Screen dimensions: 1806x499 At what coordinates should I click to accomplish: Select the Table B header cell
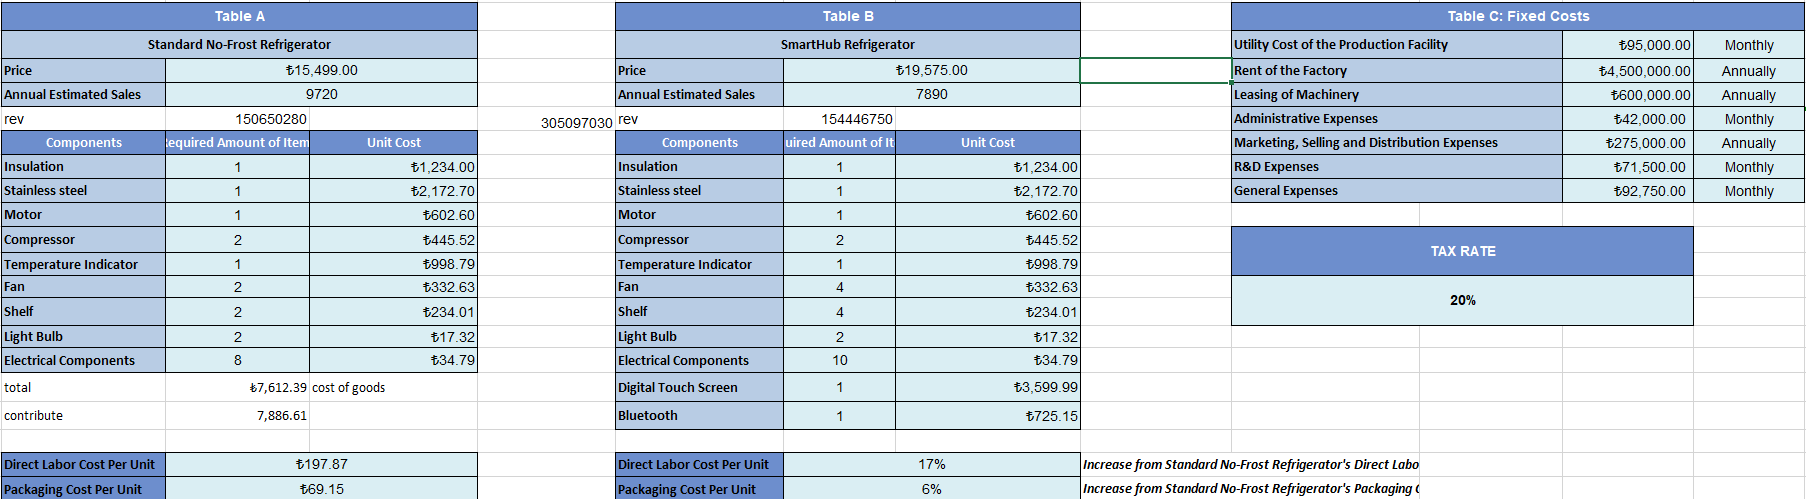848,16
